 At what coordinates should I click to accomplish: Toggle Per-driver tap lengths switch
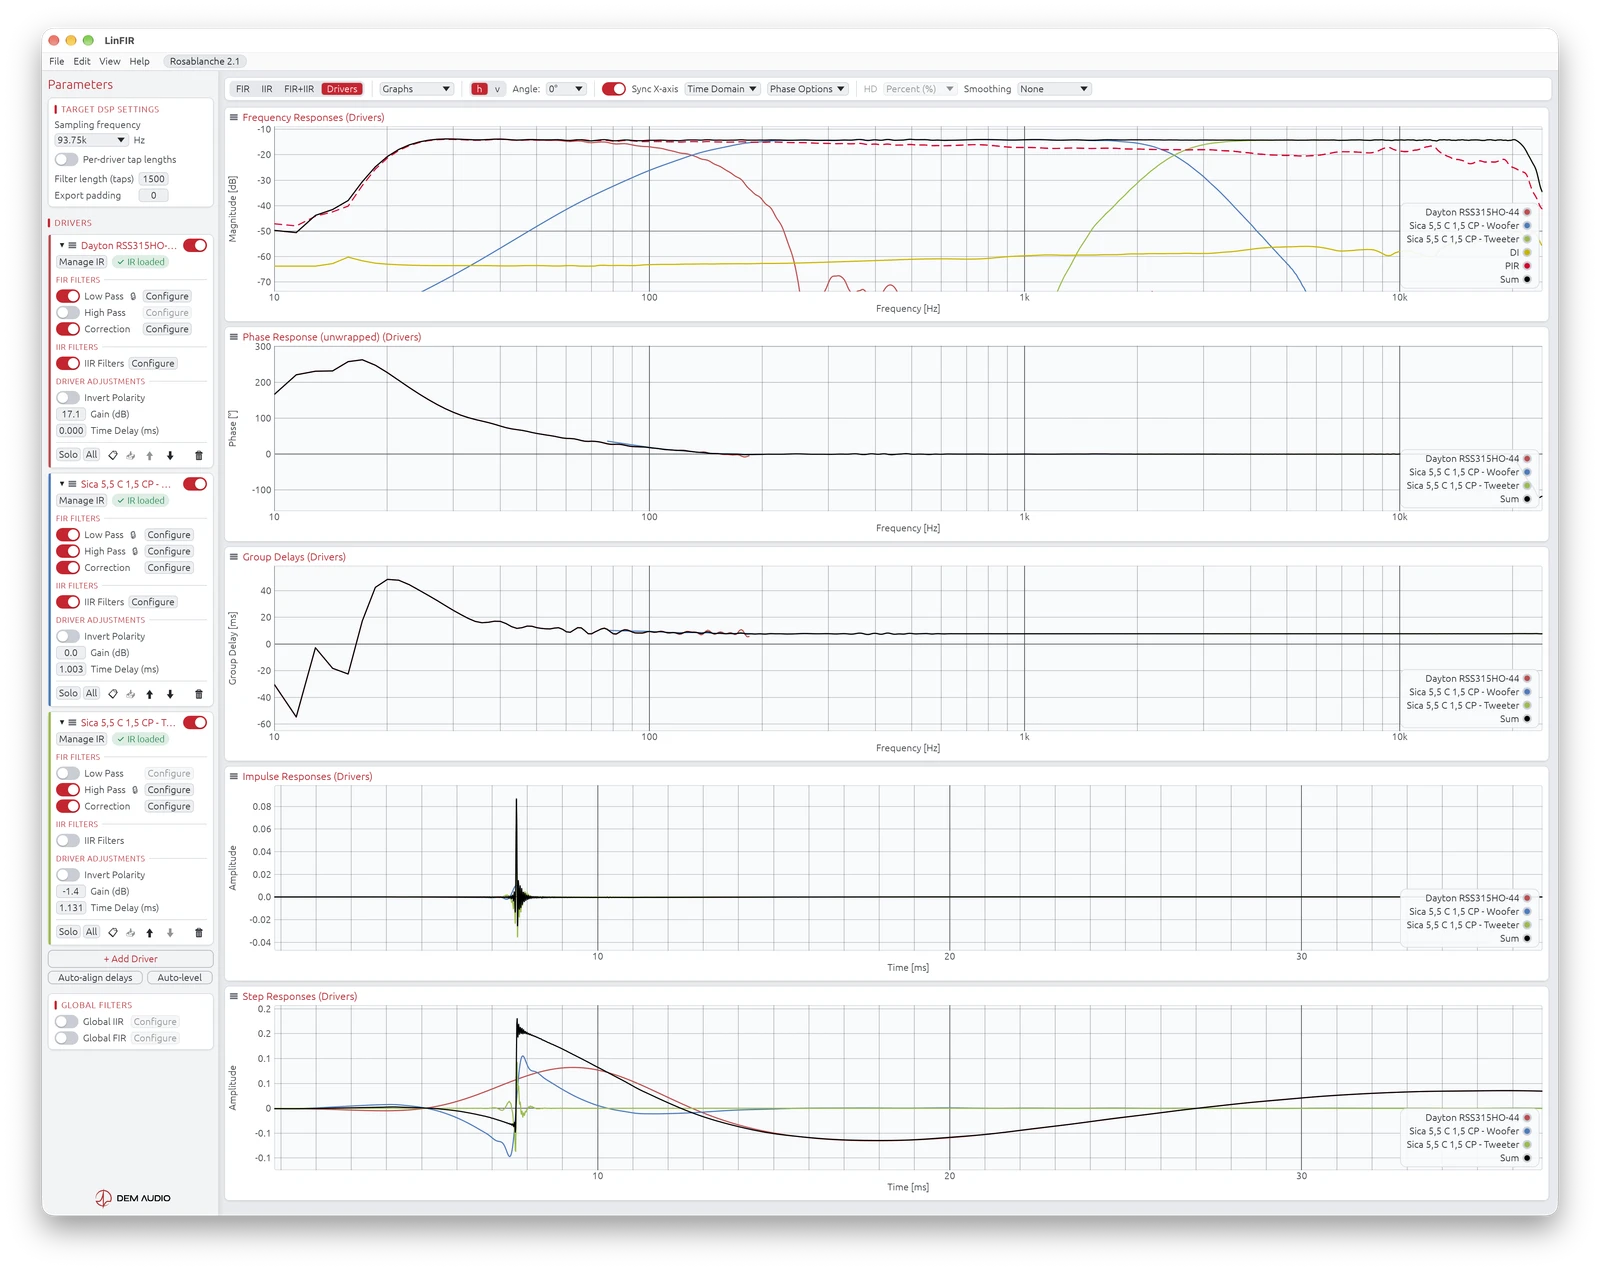tap(66, 159)
